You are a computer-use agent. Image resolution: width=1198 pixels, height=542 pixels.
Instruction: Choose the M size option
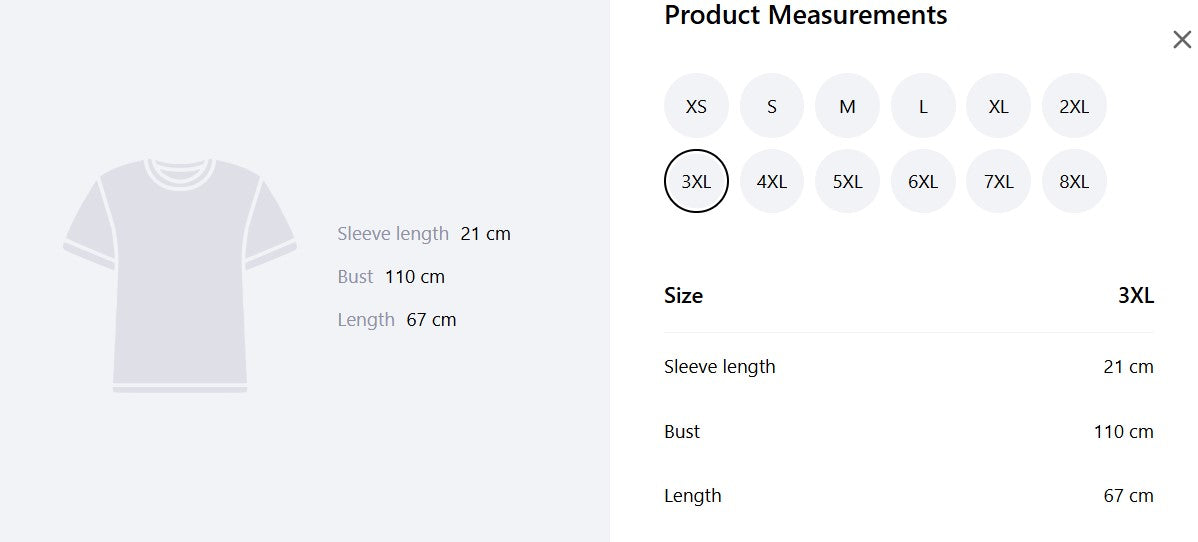[847, 106]
